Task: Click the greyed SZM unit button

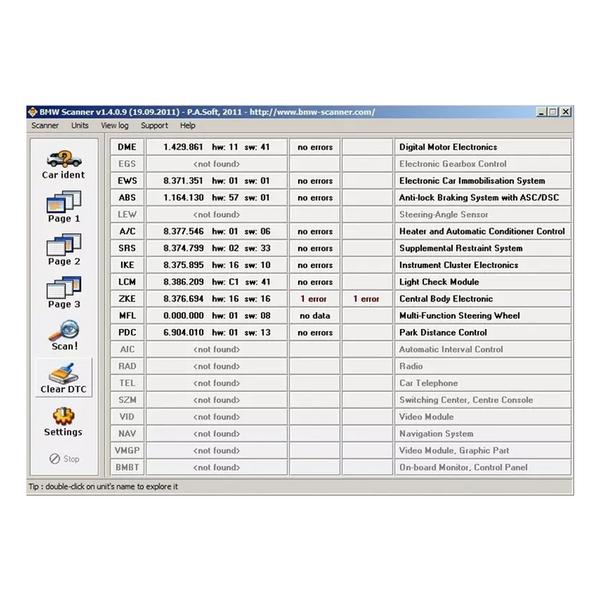Action: (127, 399)
